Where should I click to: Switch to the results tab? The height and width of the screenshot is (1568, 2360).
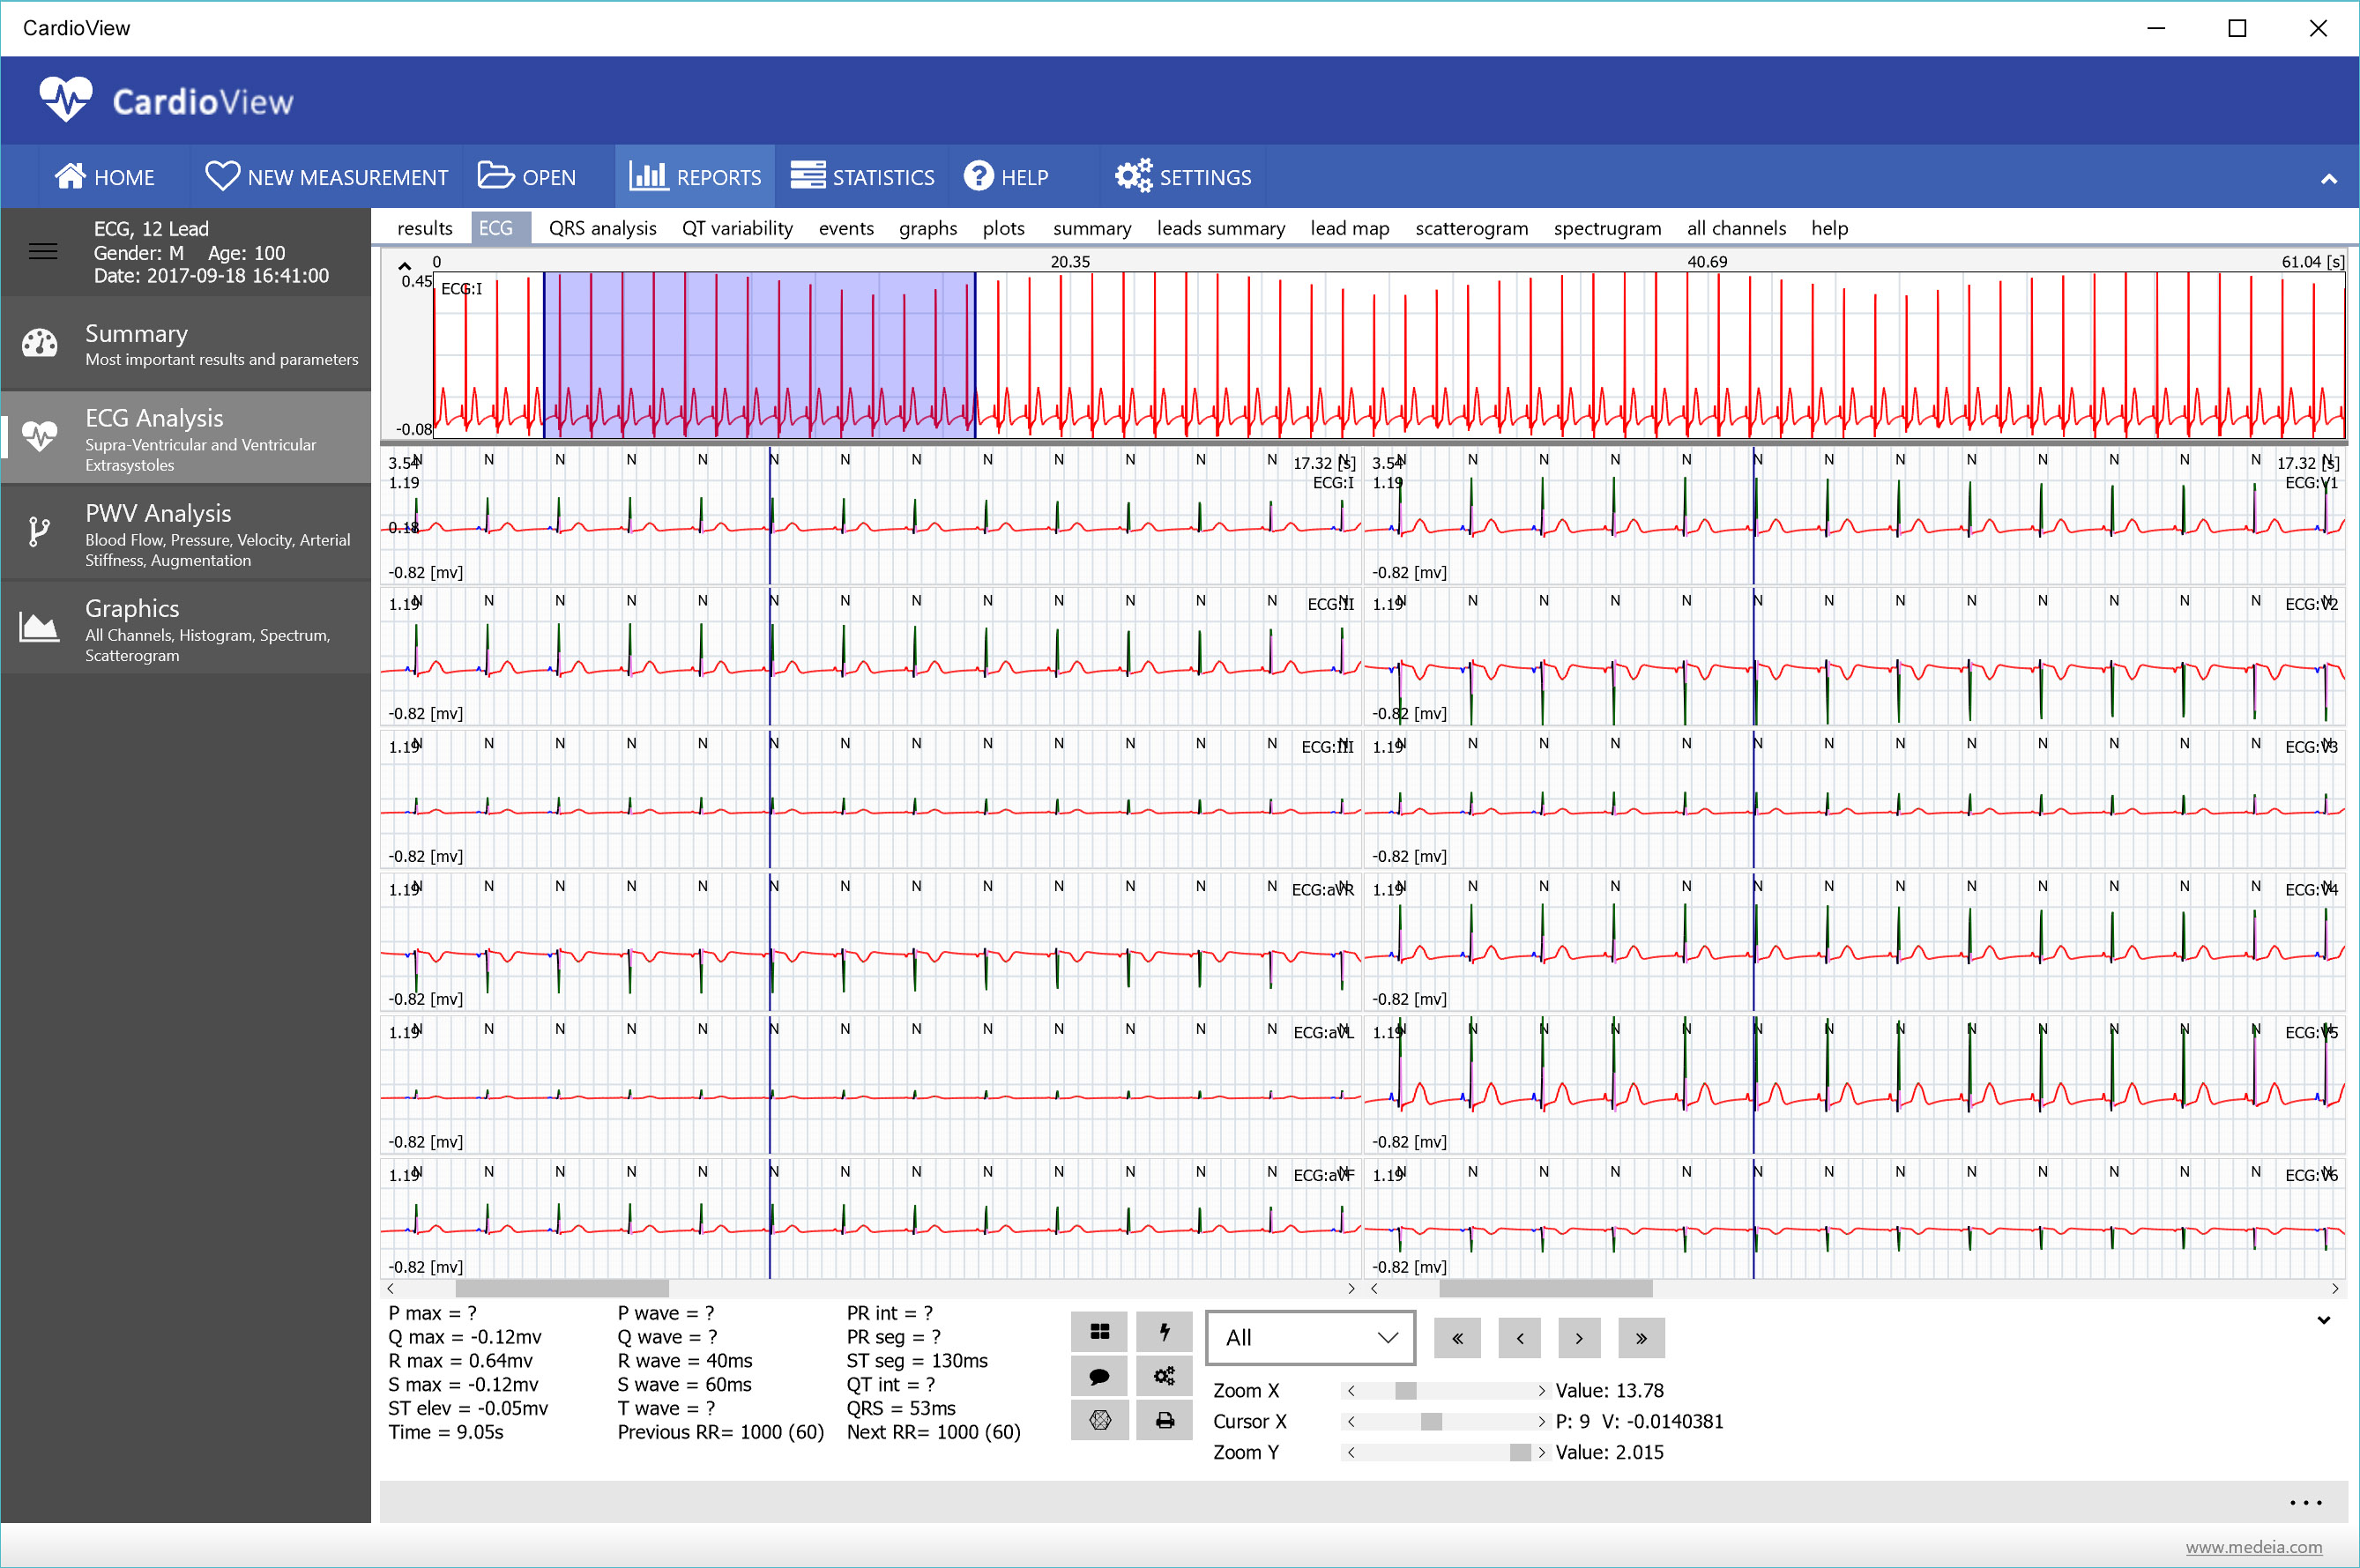425,228
